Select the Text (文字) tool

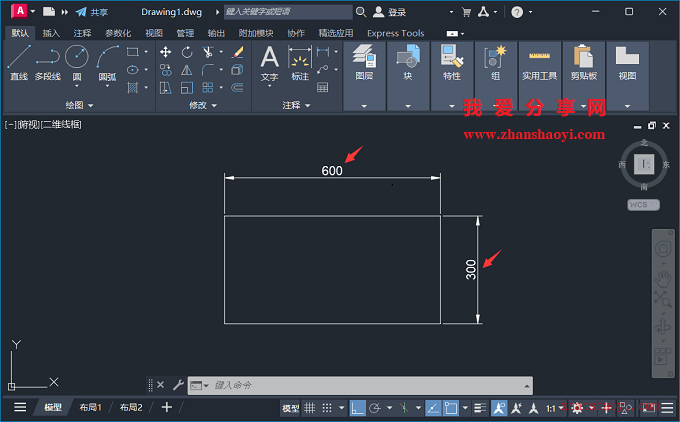[269, 63]
